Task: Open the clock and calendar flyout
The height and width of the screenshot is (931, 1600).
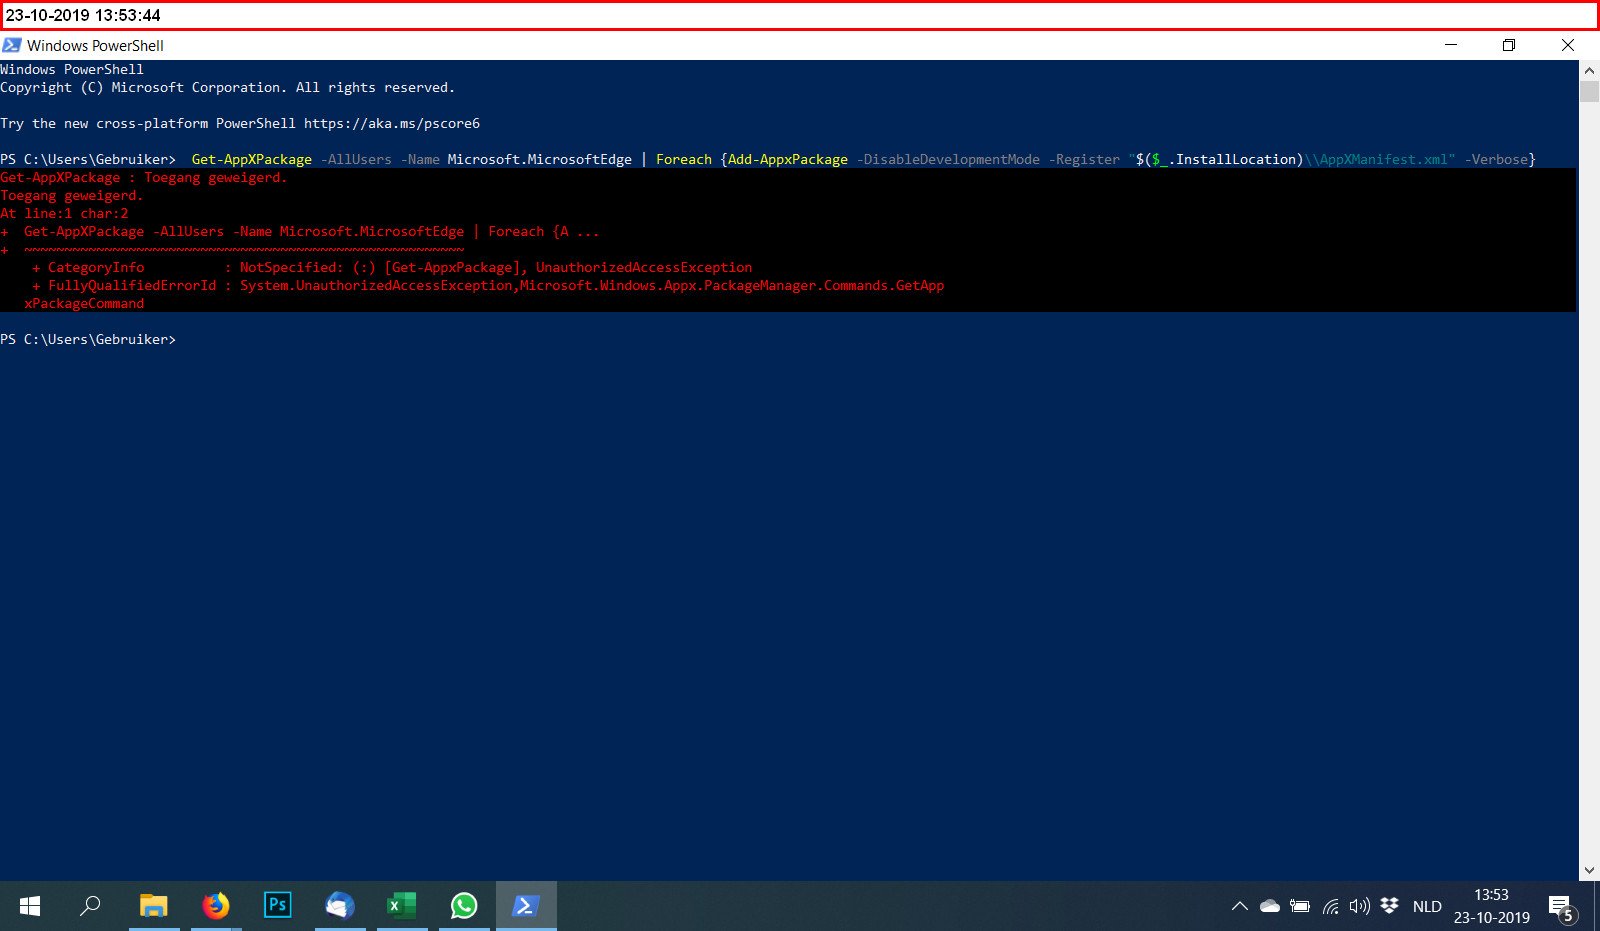Action: click(x=1492, y=906)
